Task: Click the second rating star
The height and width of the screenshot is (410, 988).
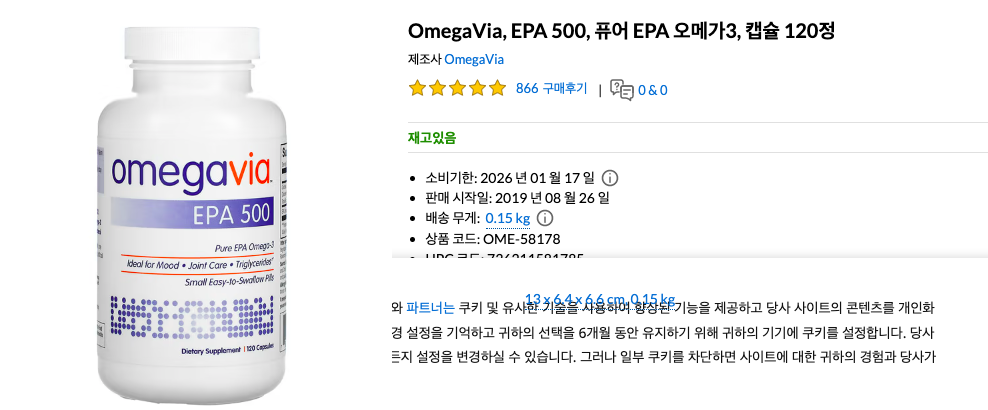Action: tap(438, 89)
